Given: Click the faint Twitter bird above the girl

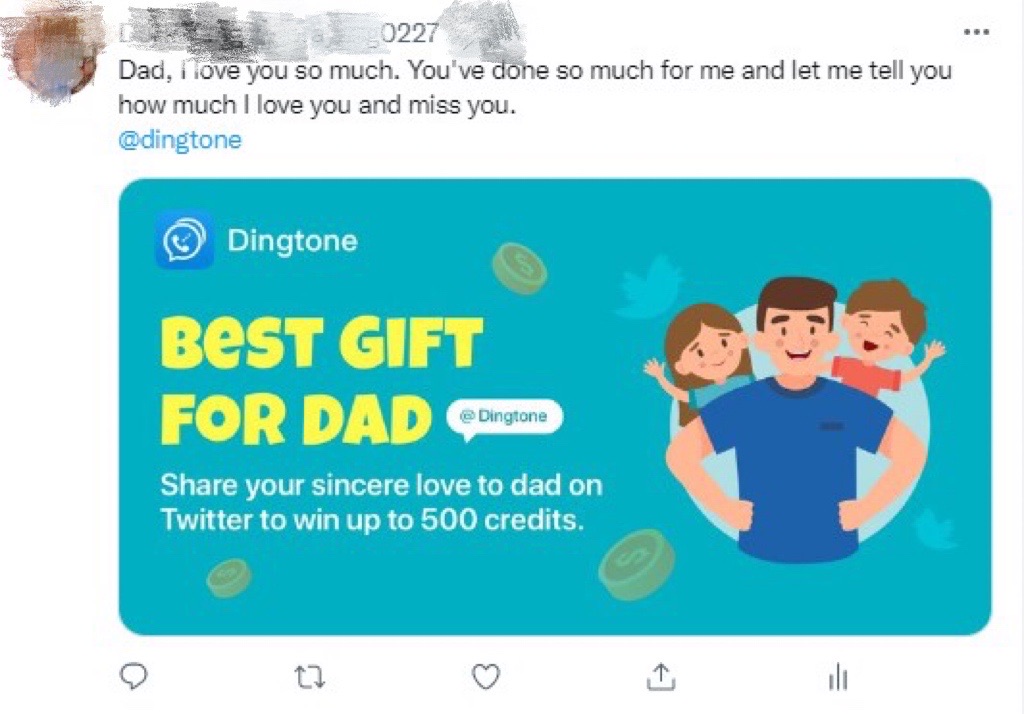Looking at the screenshot, I should tap(650, 285).
